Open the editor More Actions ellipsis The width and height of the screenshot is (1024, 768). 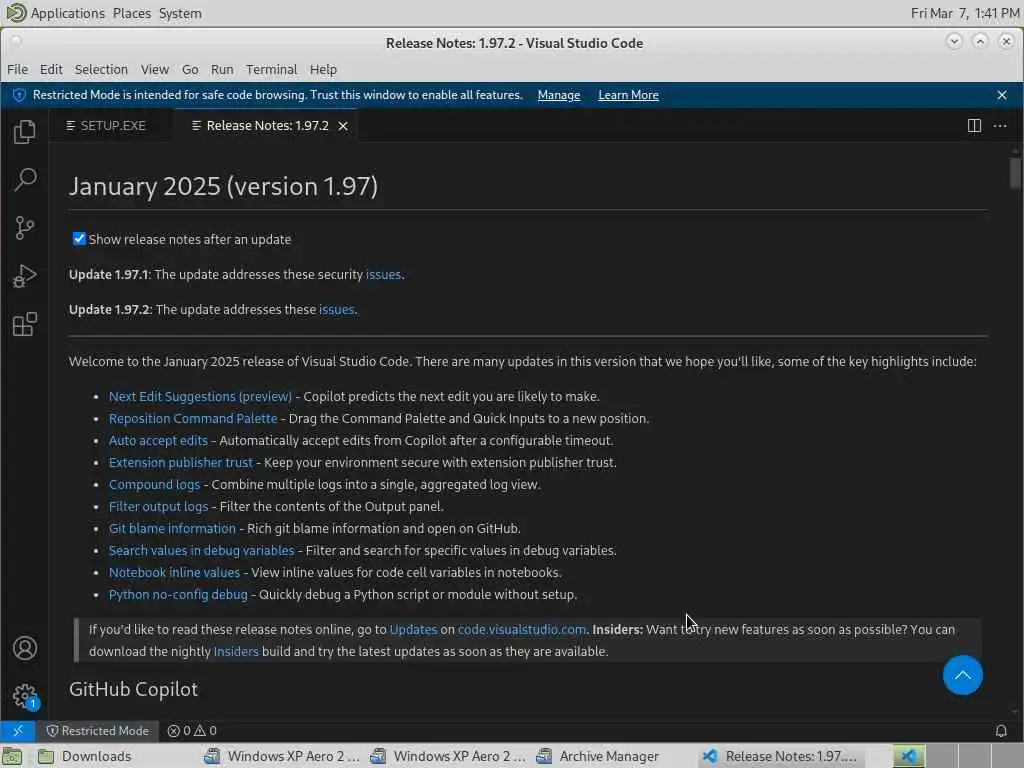click(x=1000, y=125)
